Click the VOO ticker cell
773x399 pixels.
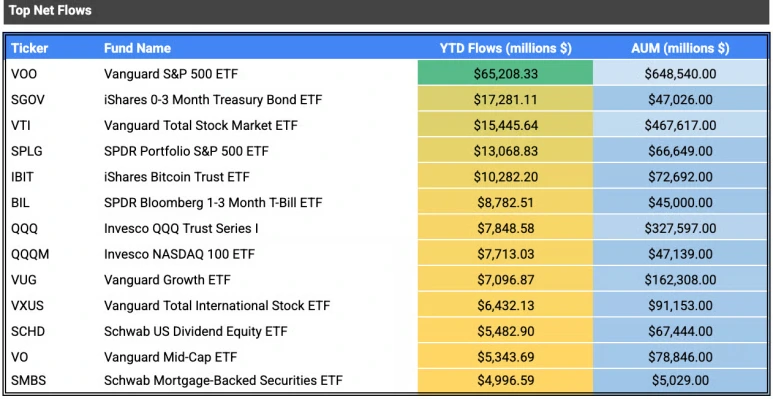click(x=24, y=74)
